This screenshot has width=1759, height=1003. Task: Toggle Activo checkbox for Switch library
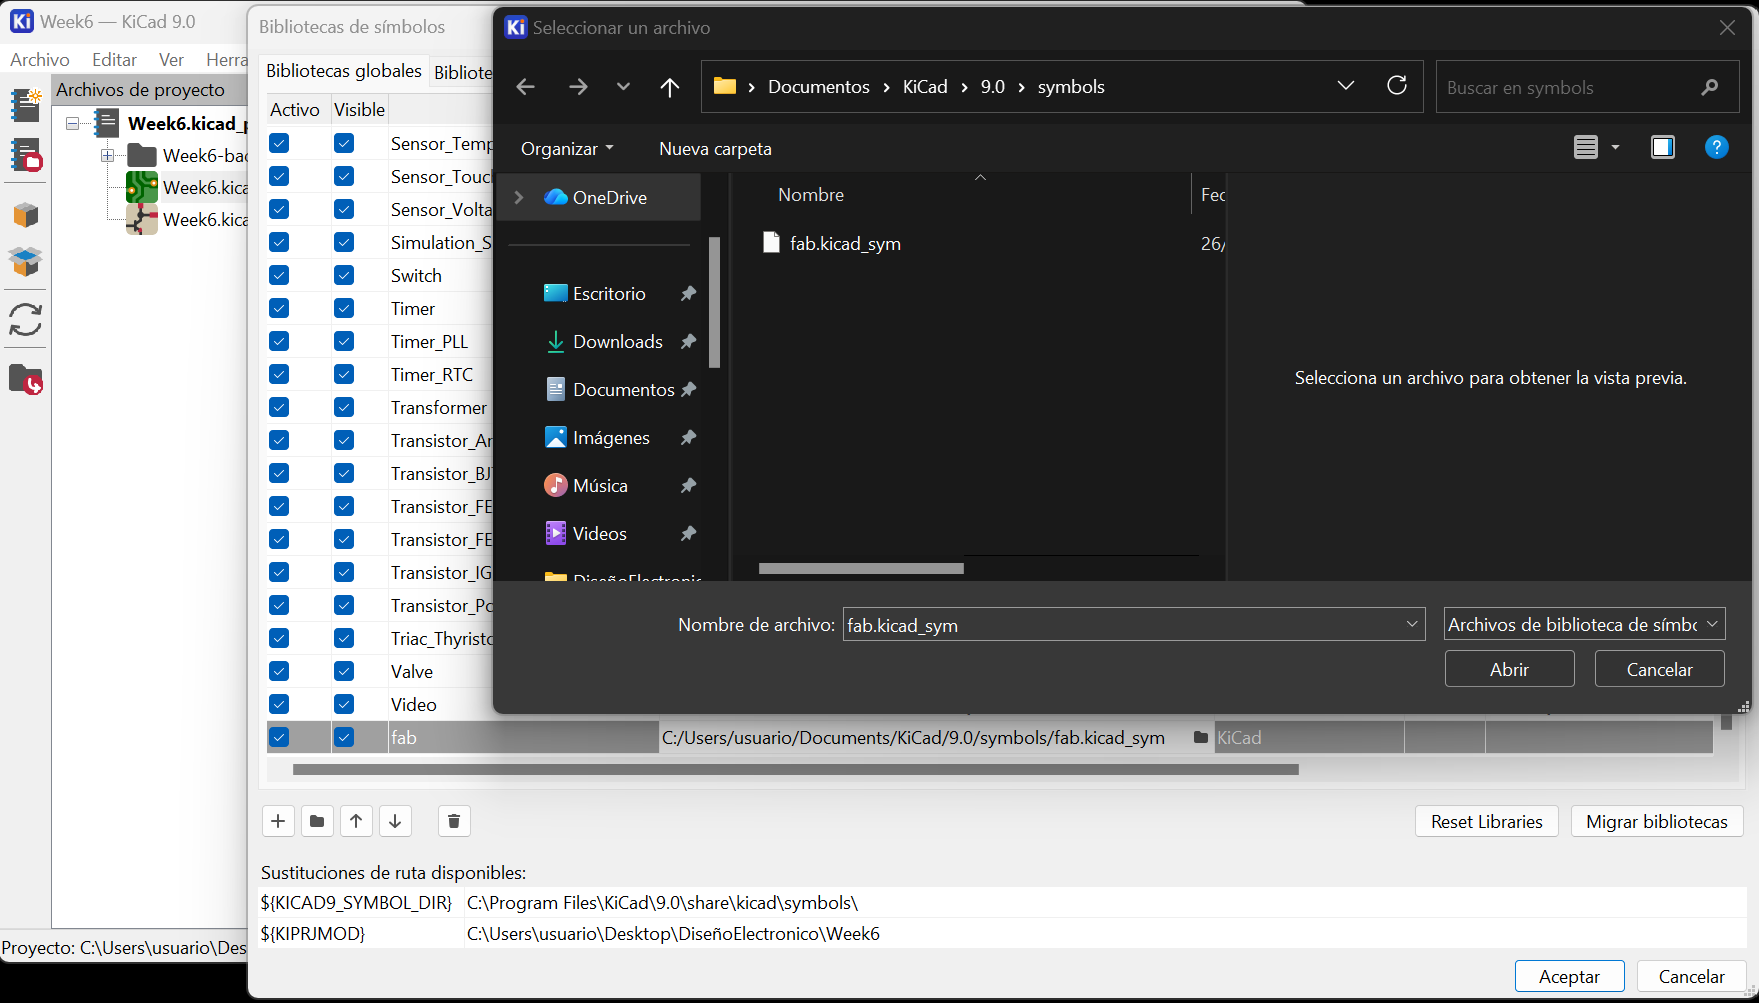click(279, 275)
